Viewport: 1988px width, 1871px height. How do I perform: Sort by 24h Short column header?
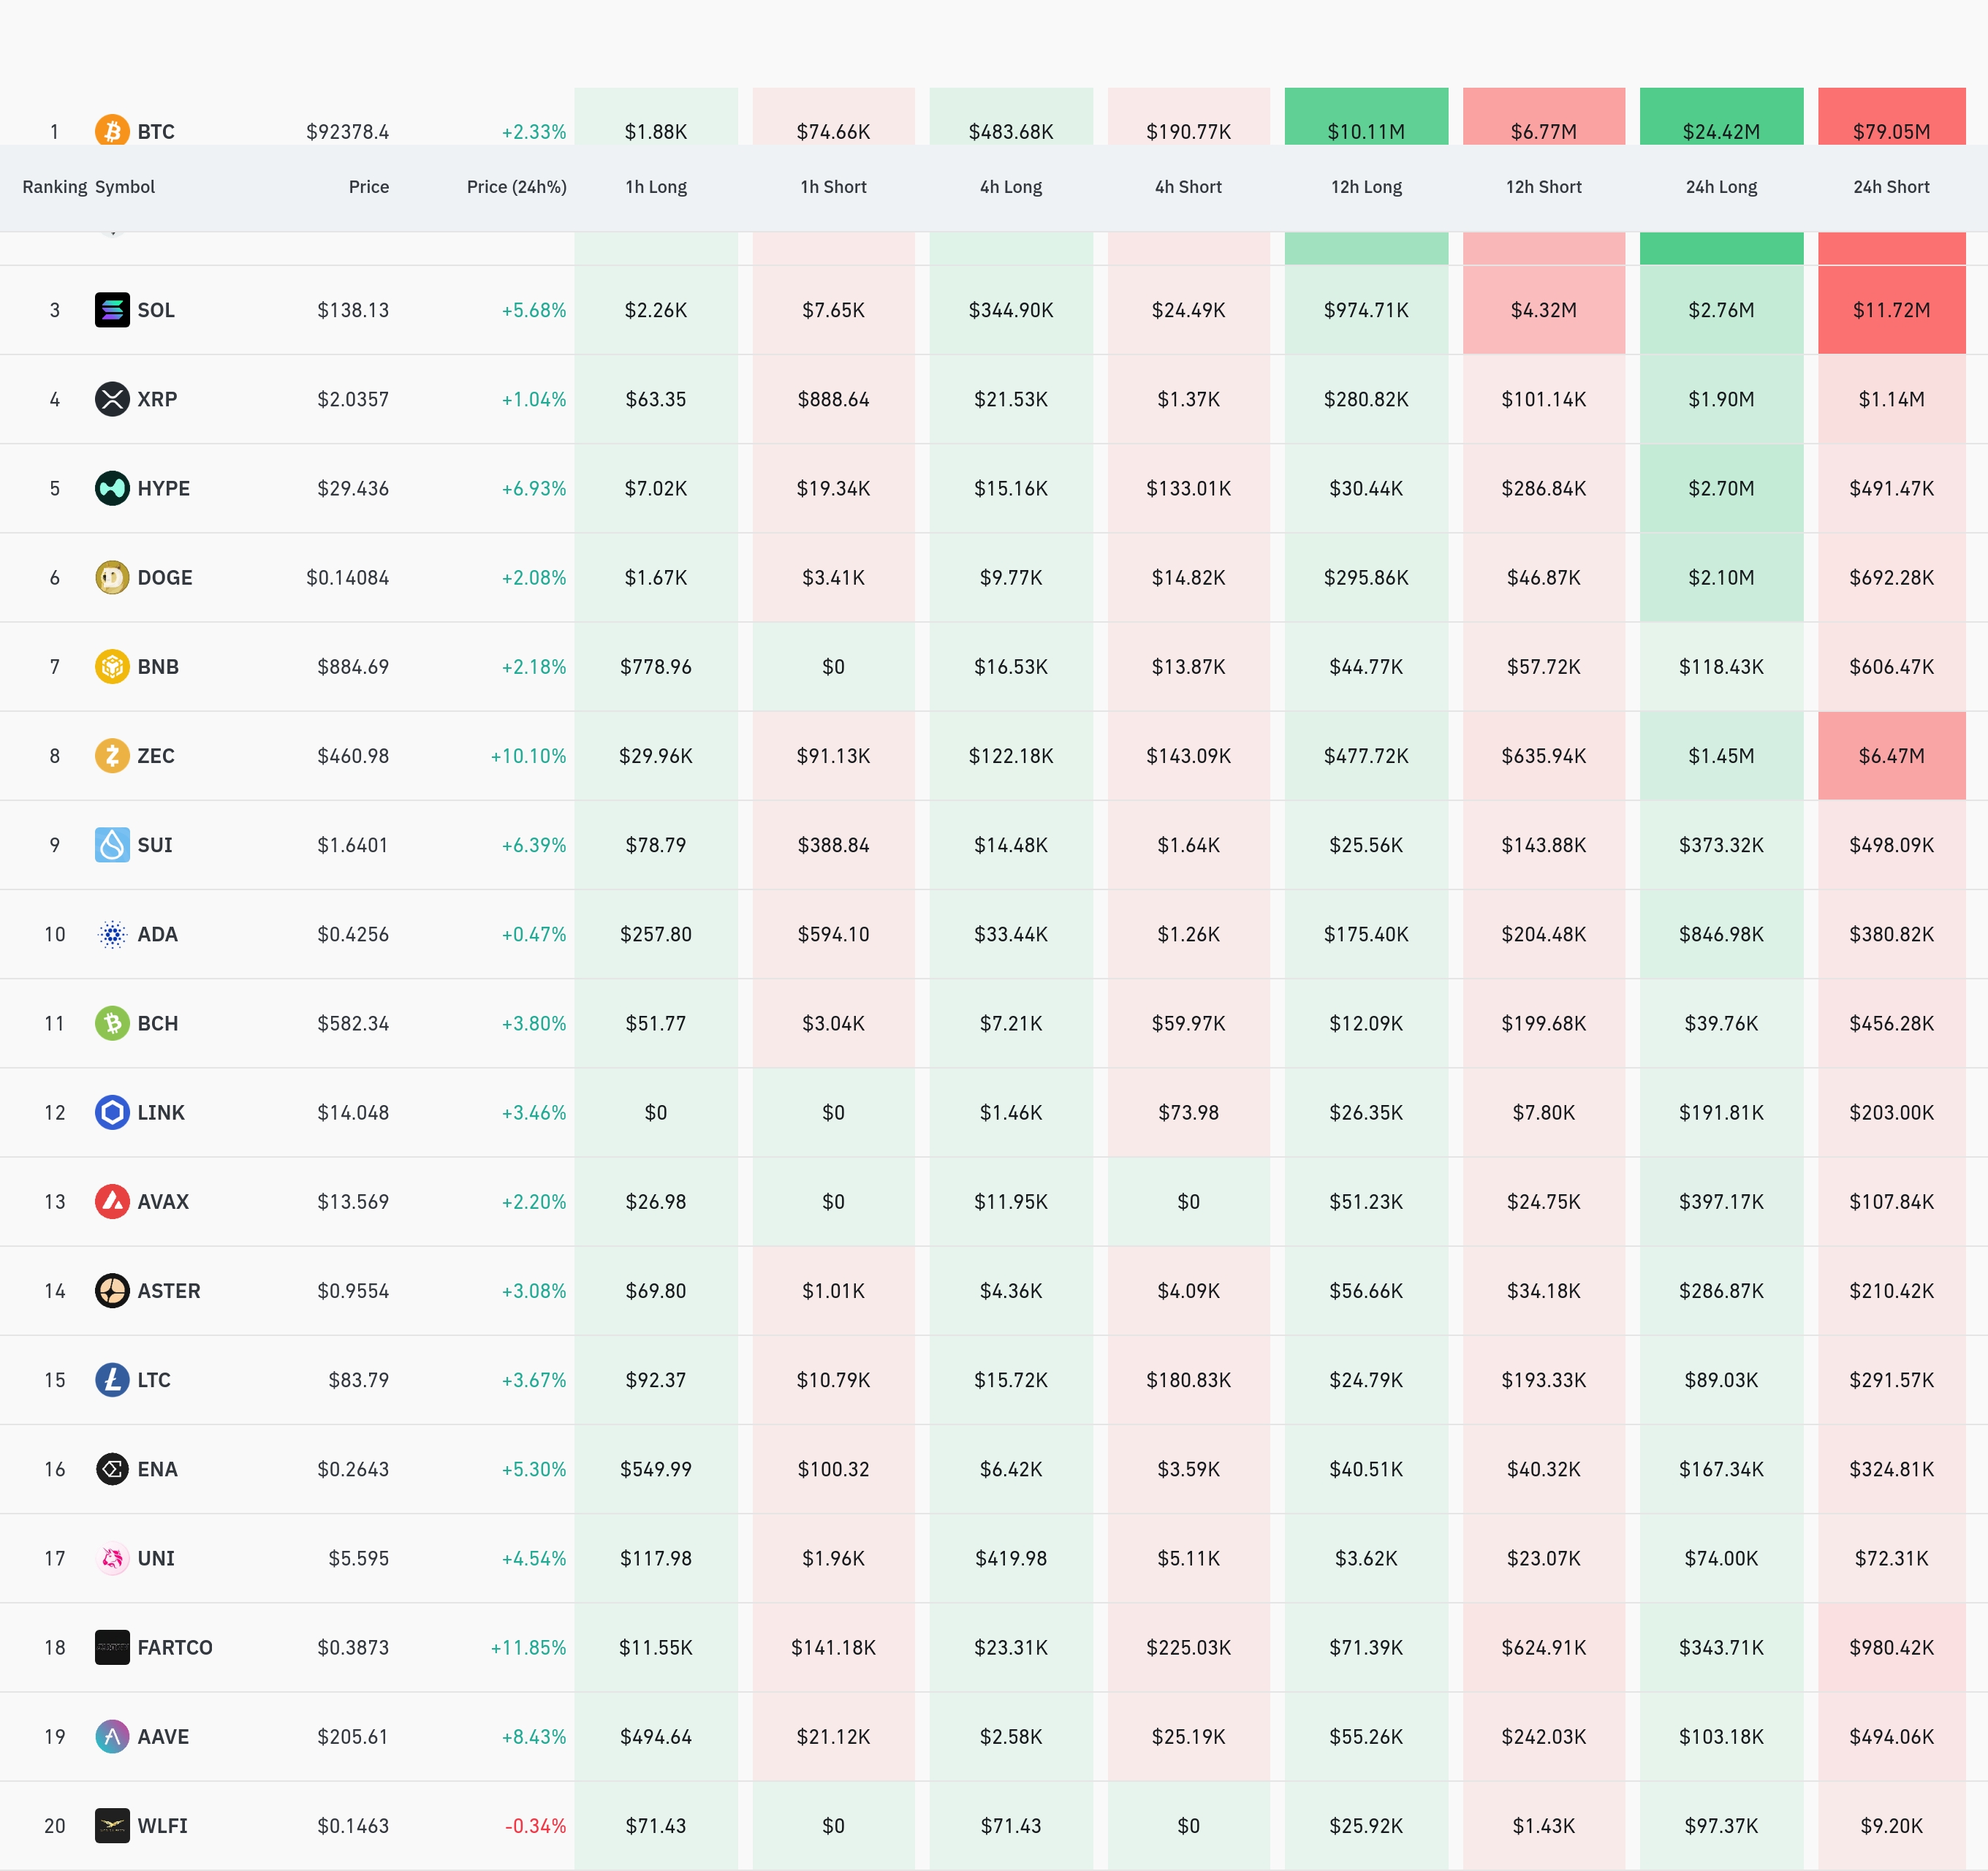pyautogui.click(x=1890, y=187)
